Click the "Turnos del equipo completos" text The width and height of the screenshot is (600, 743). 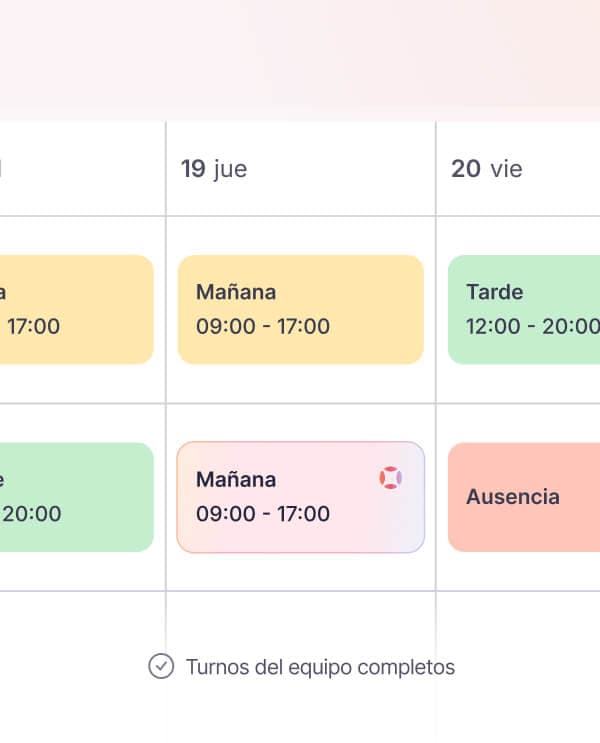(x=320, y=667)
